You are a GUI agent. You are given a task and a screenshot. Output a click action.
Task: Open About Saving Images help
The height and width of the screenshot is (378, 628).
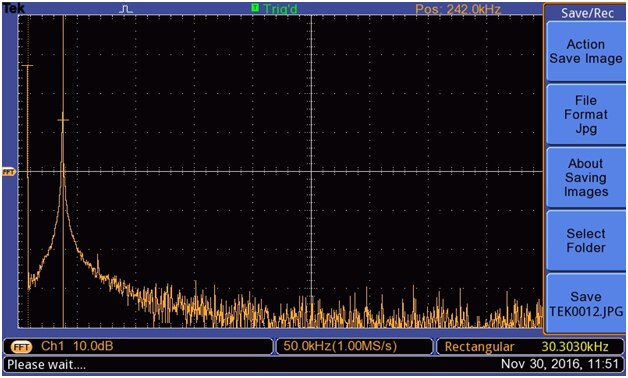click(x=586, y=177)
